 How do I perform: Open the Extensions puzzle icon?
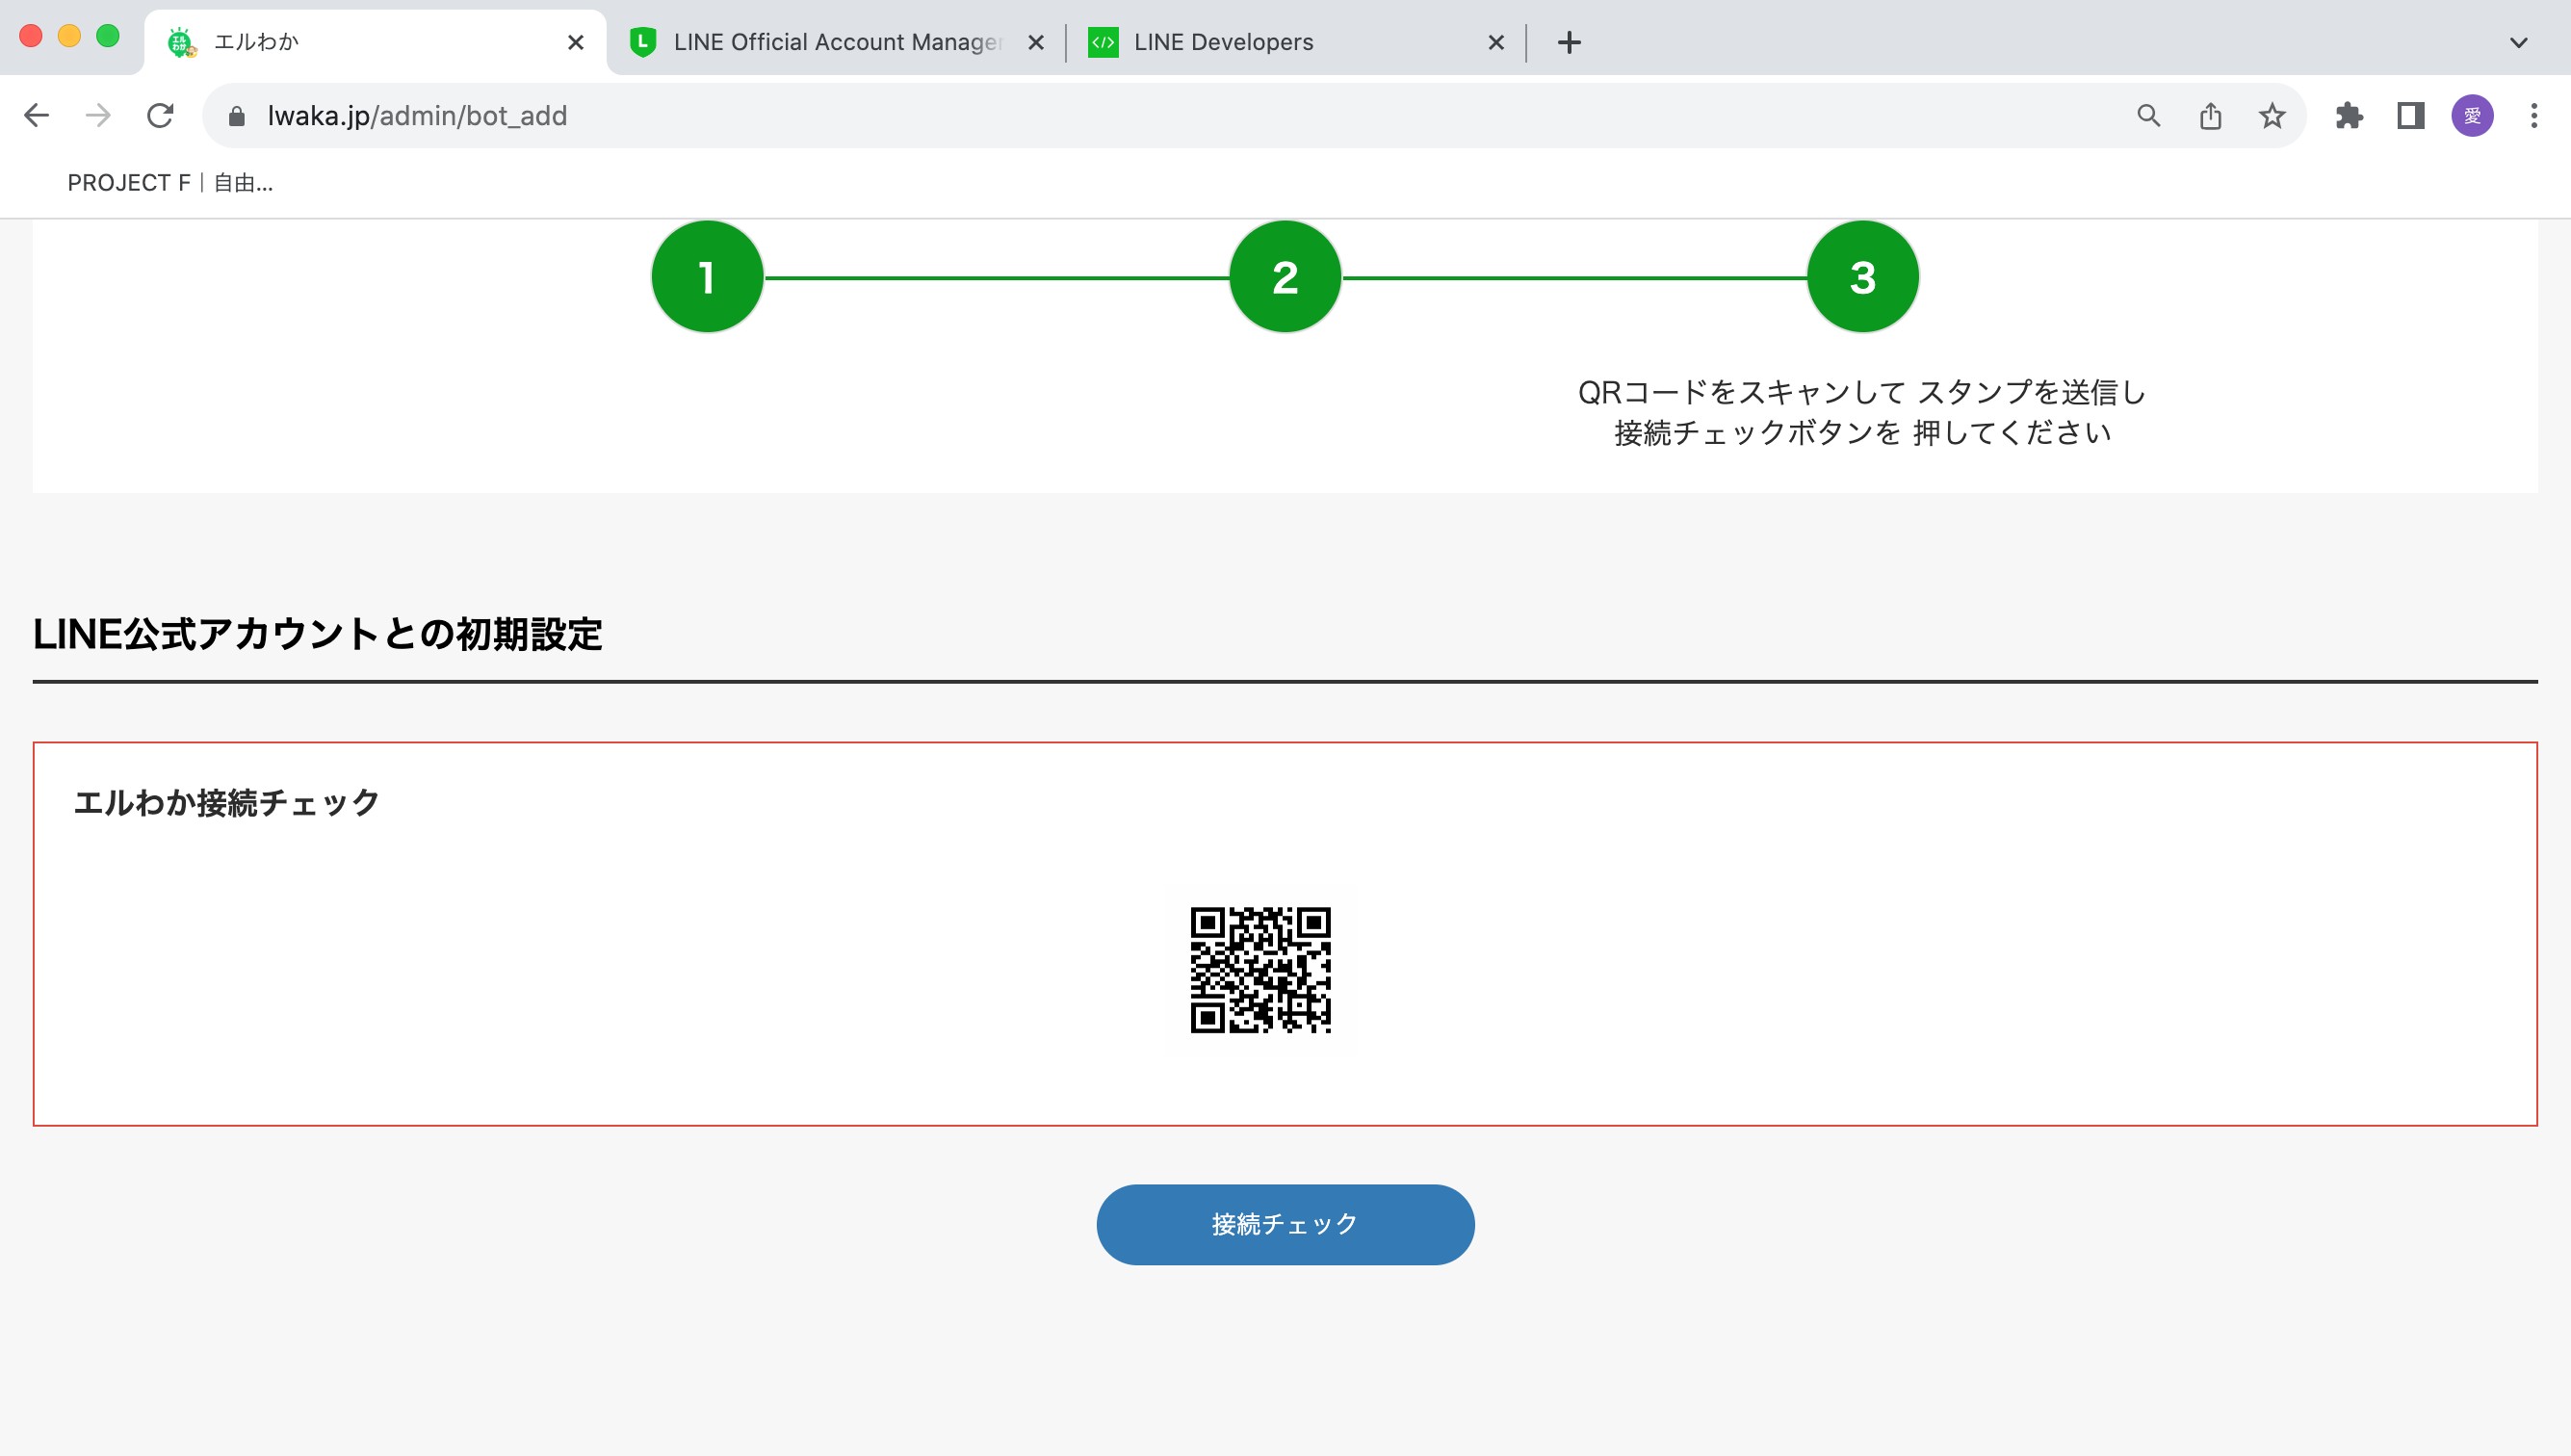coord(2349,116)
